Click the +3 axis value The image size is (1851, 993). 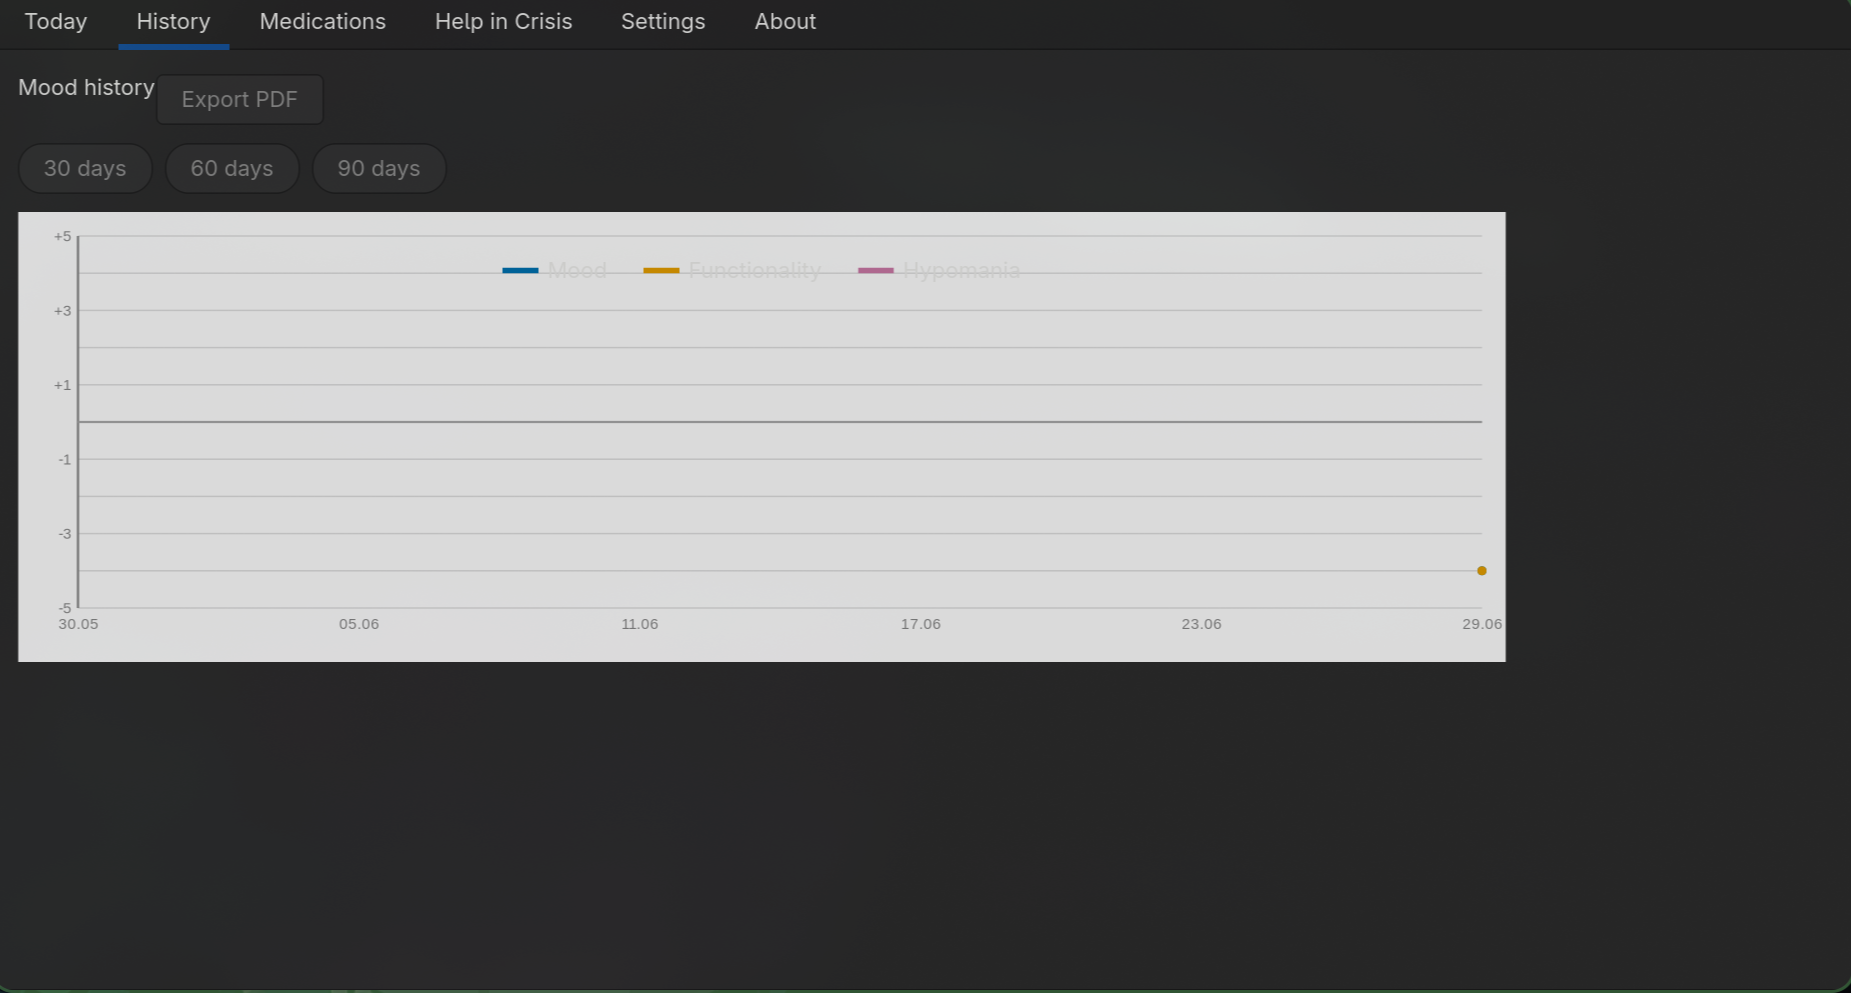point(63,311)
